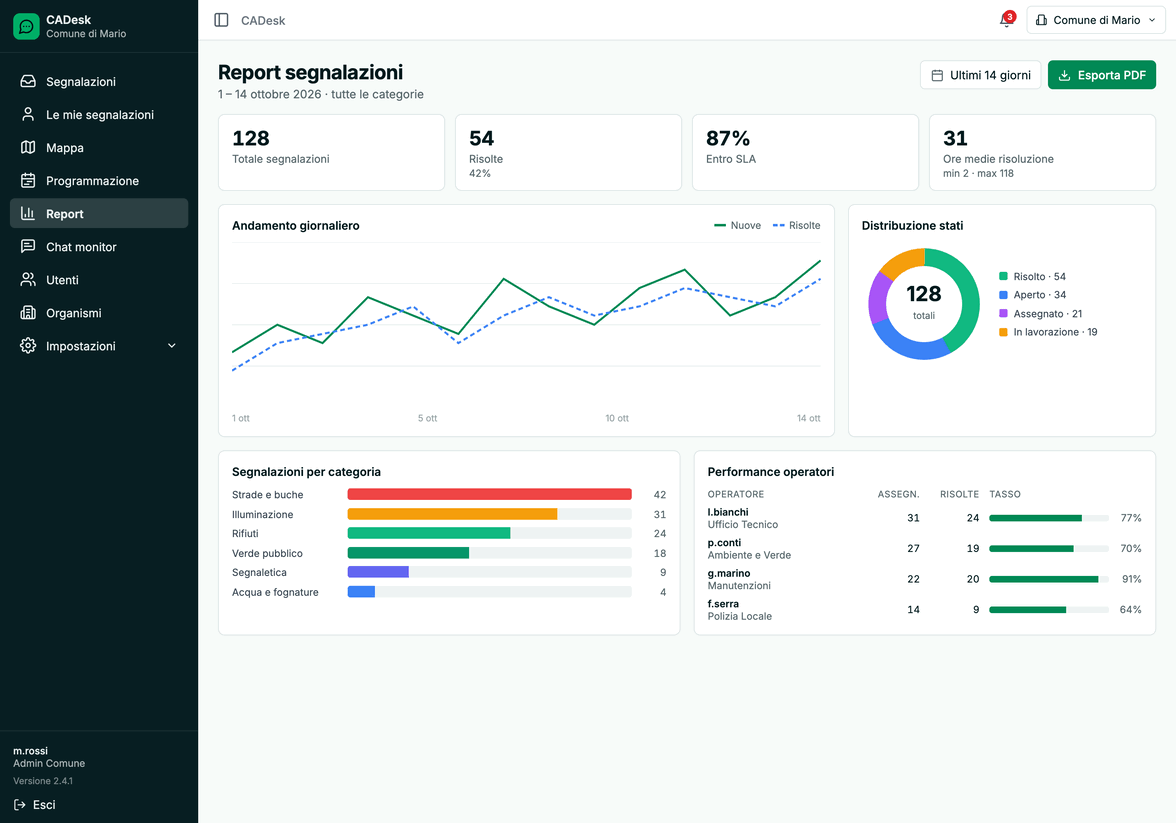Click the Report bar chart icon
The image size is (1176, 823).
tap(28, 213)
